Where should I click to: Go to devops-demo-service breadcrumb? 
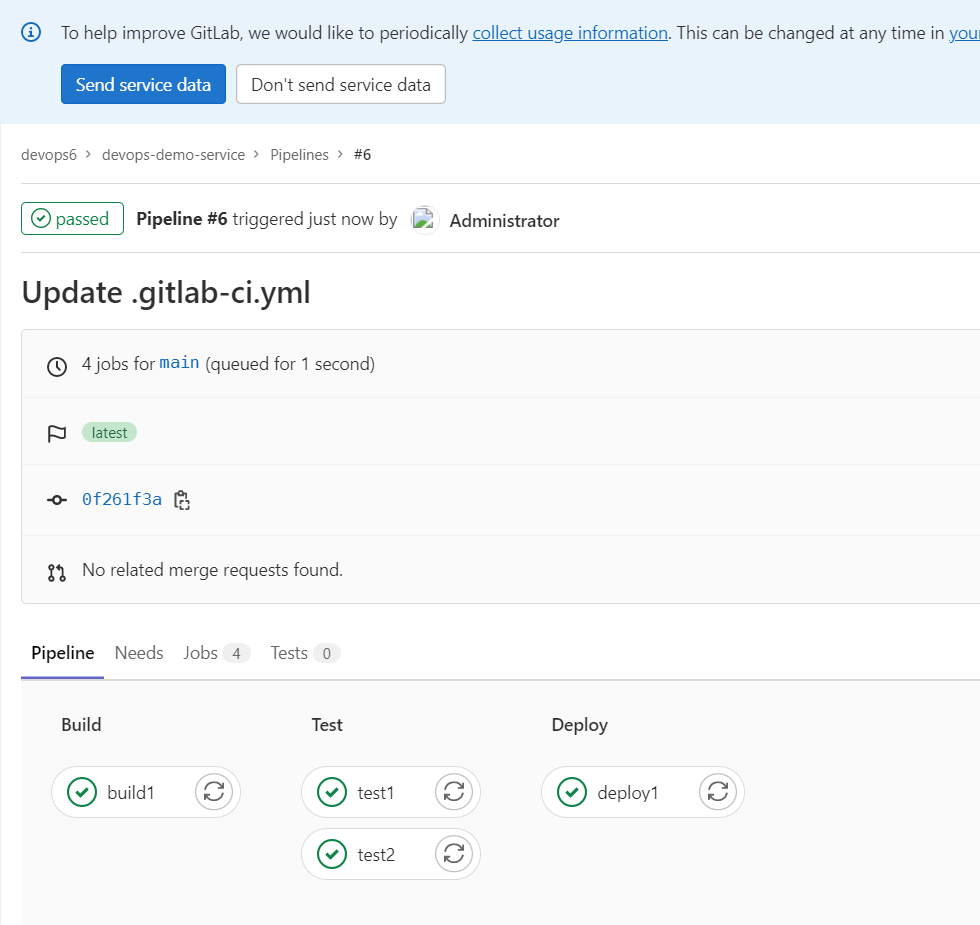tap(173, 154)
